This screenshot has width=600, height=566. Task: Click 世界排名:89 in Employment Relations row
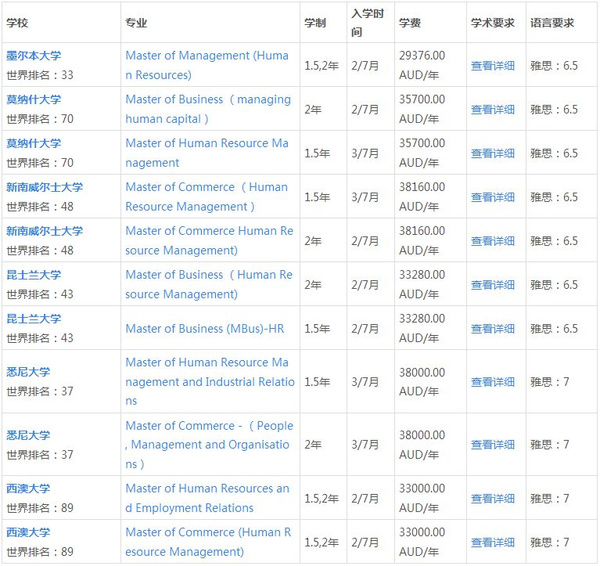pos(40,508)
